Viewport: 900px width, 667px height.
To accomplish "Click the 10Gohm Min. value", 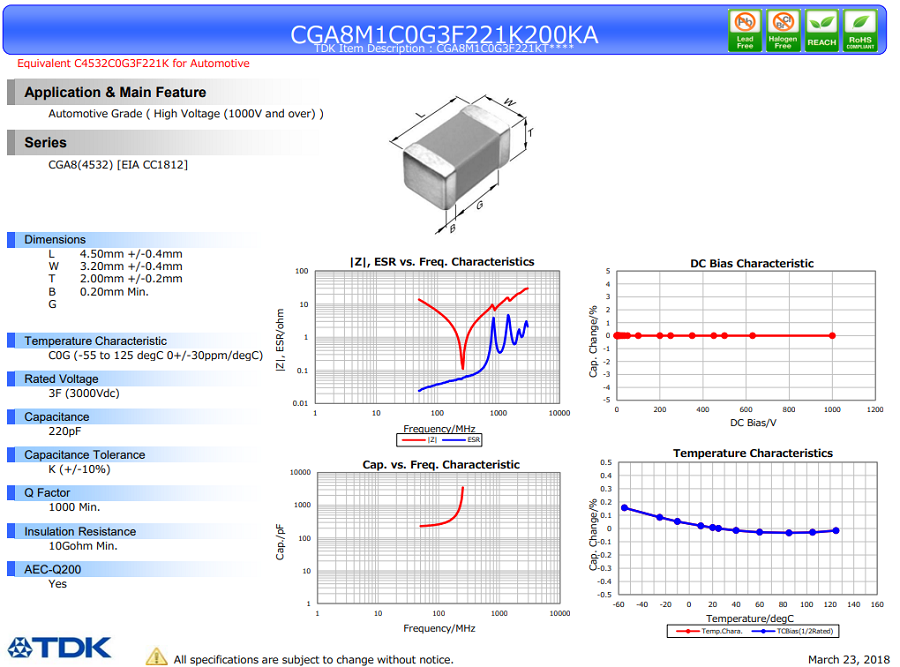I will pyautogui.click(x=83, y=546).
